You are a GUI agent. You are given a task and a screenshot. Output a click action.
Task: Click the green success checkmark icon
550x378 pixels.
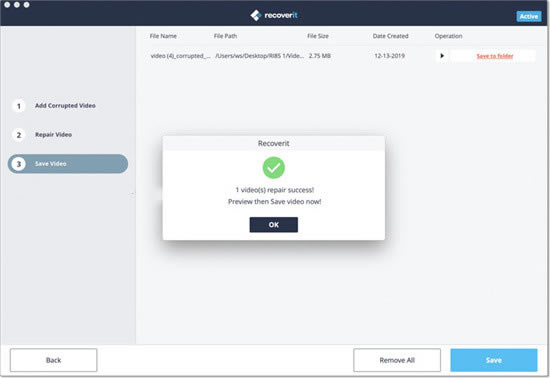(x=274, y=168)
